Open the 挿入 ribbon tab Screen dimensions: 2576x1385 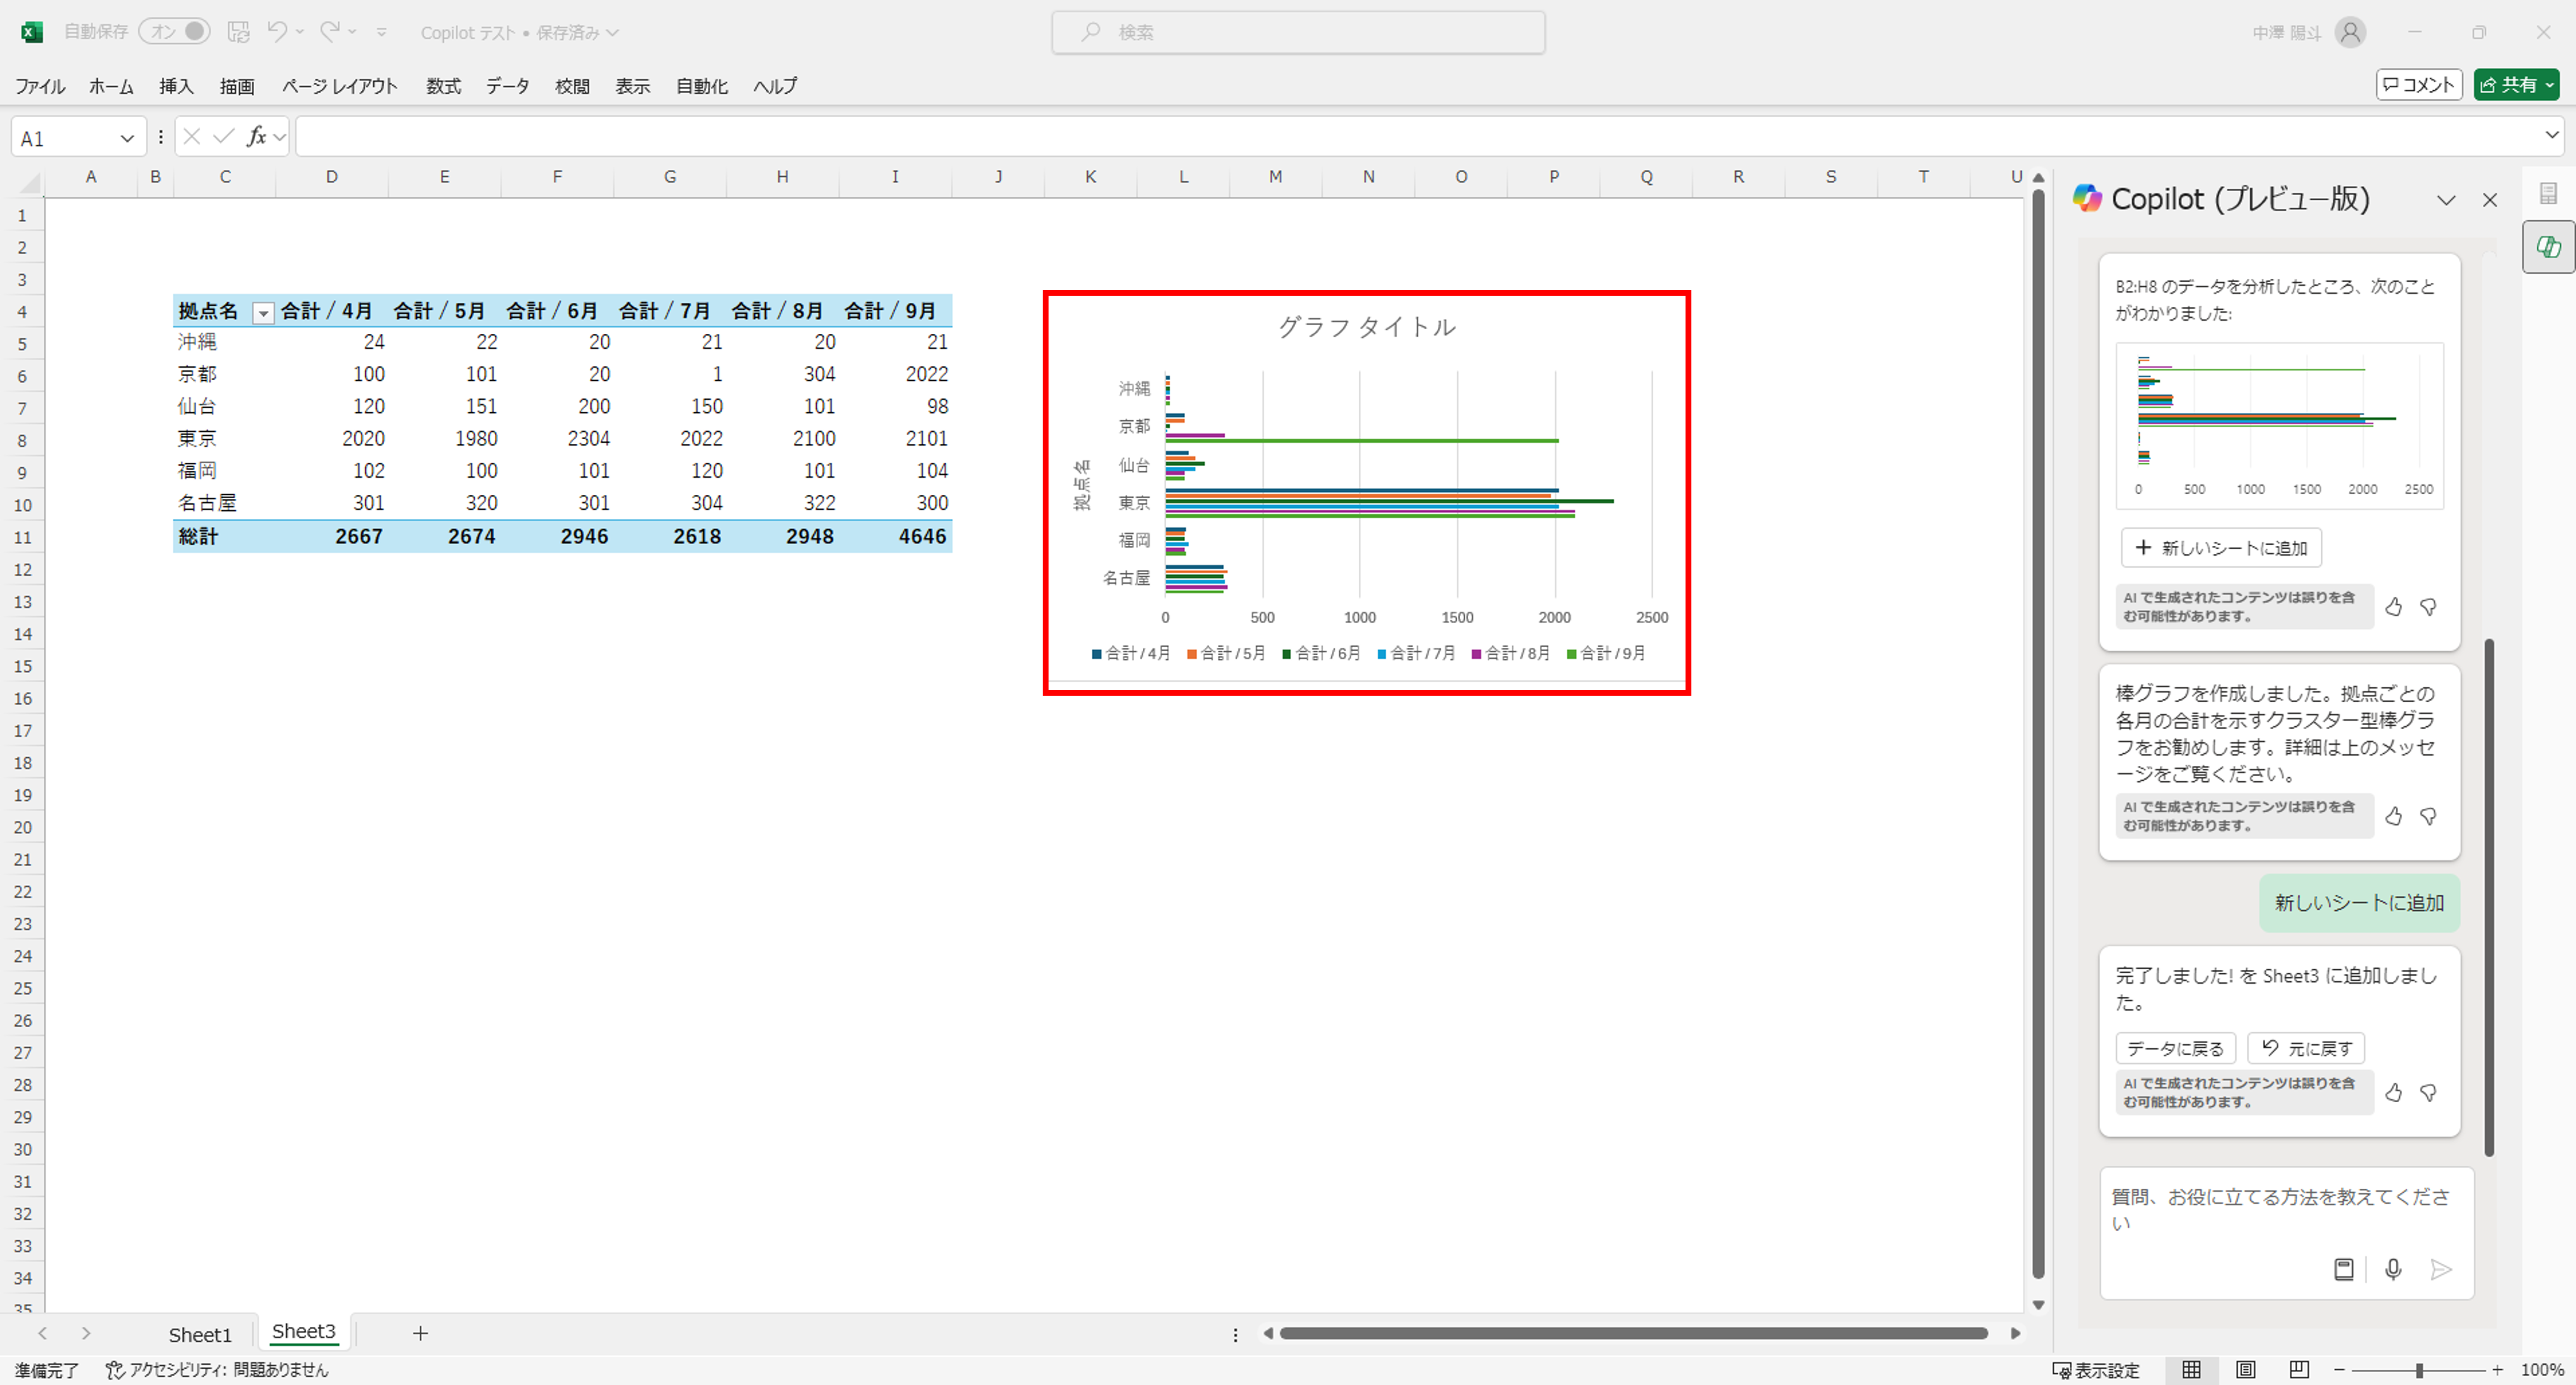click(x=176, y=86)
